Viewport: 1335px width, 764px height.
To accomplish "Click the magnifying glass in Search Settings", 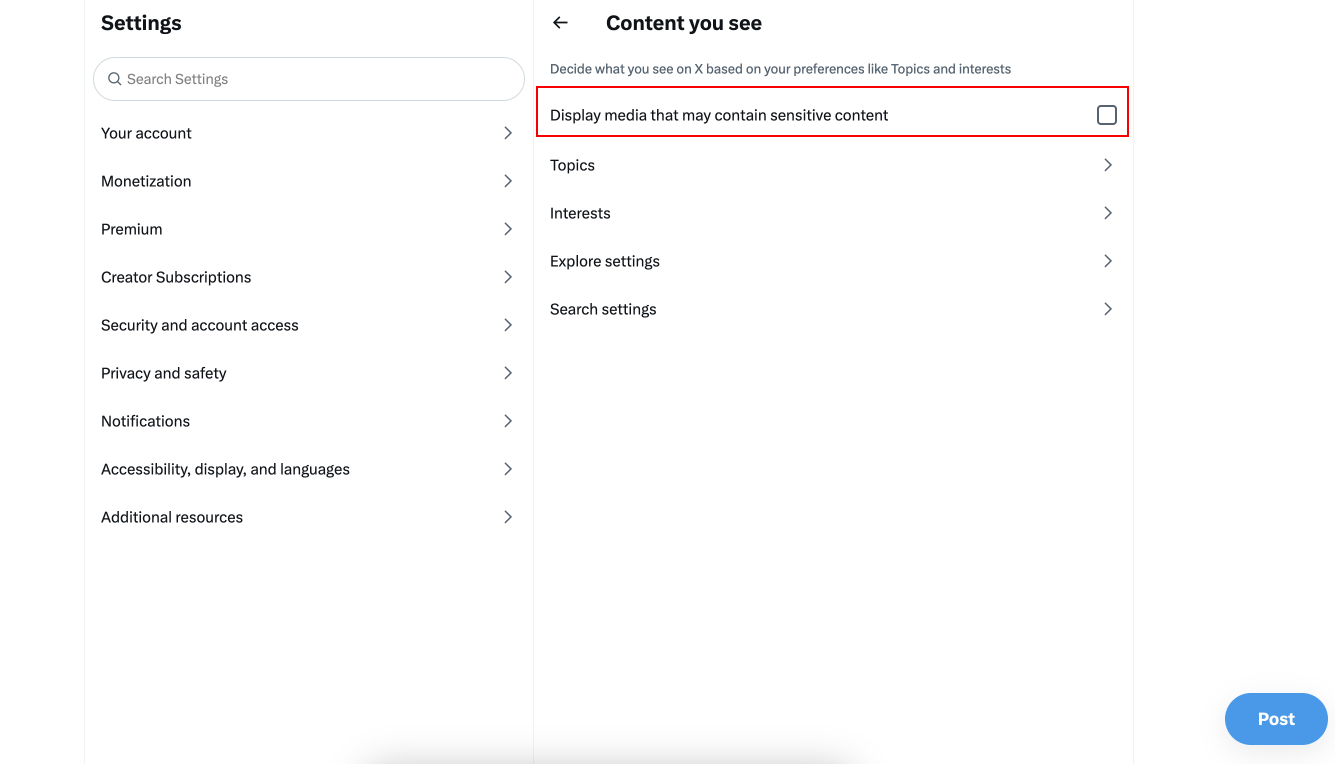I will point(114,78).
